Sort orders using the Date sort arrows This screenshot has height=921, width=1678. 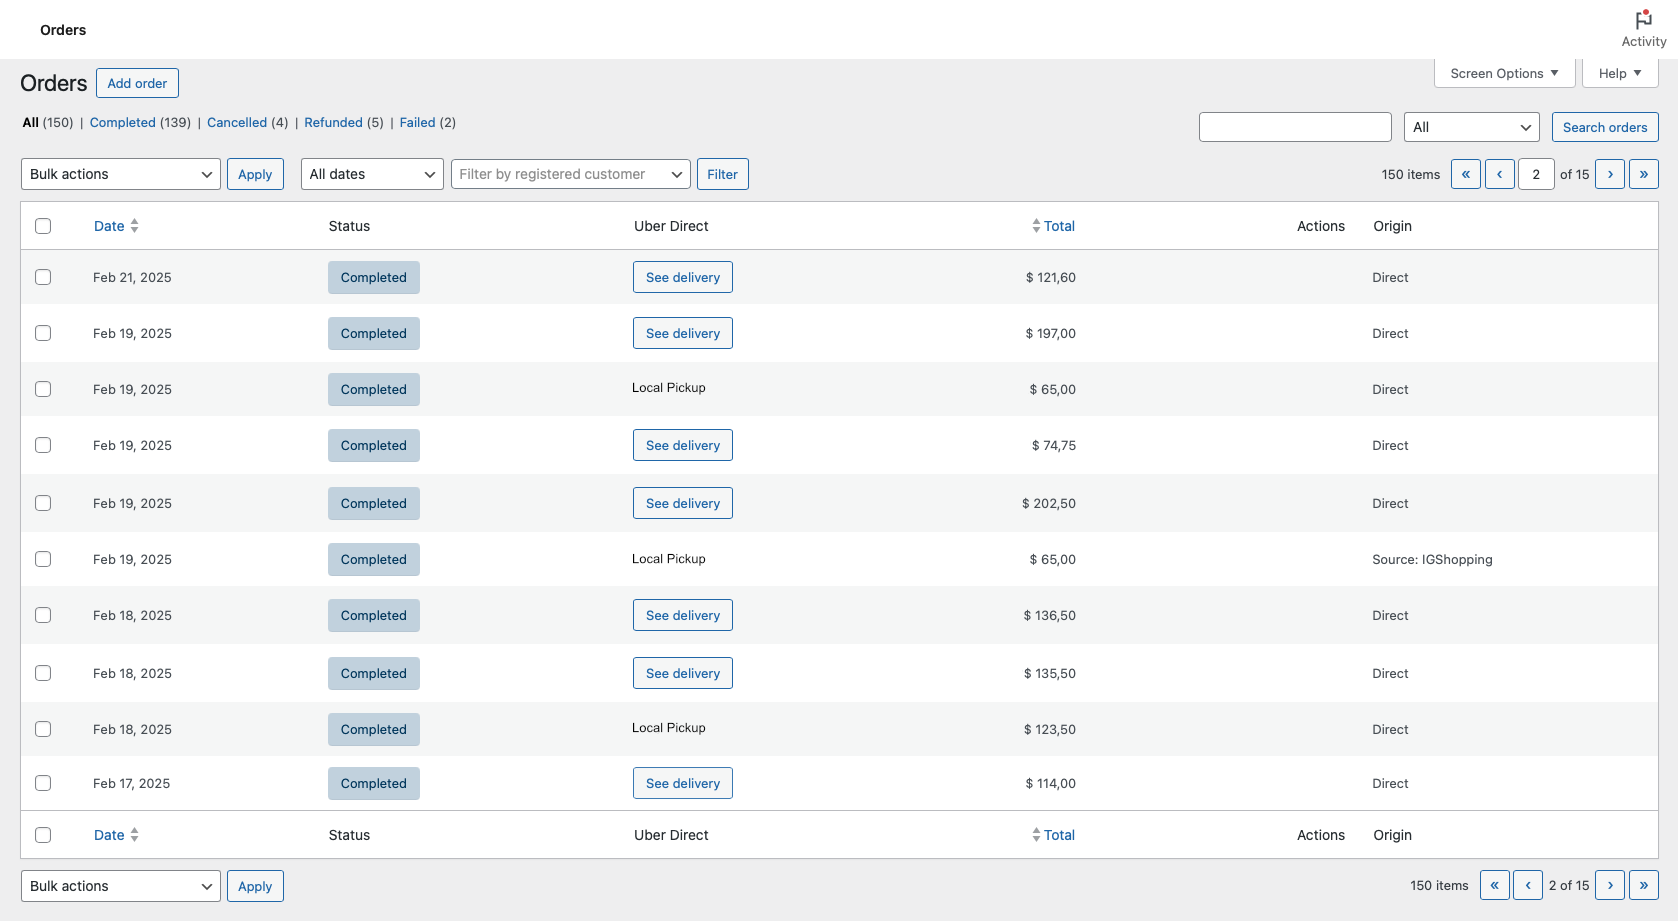point(135,225)
